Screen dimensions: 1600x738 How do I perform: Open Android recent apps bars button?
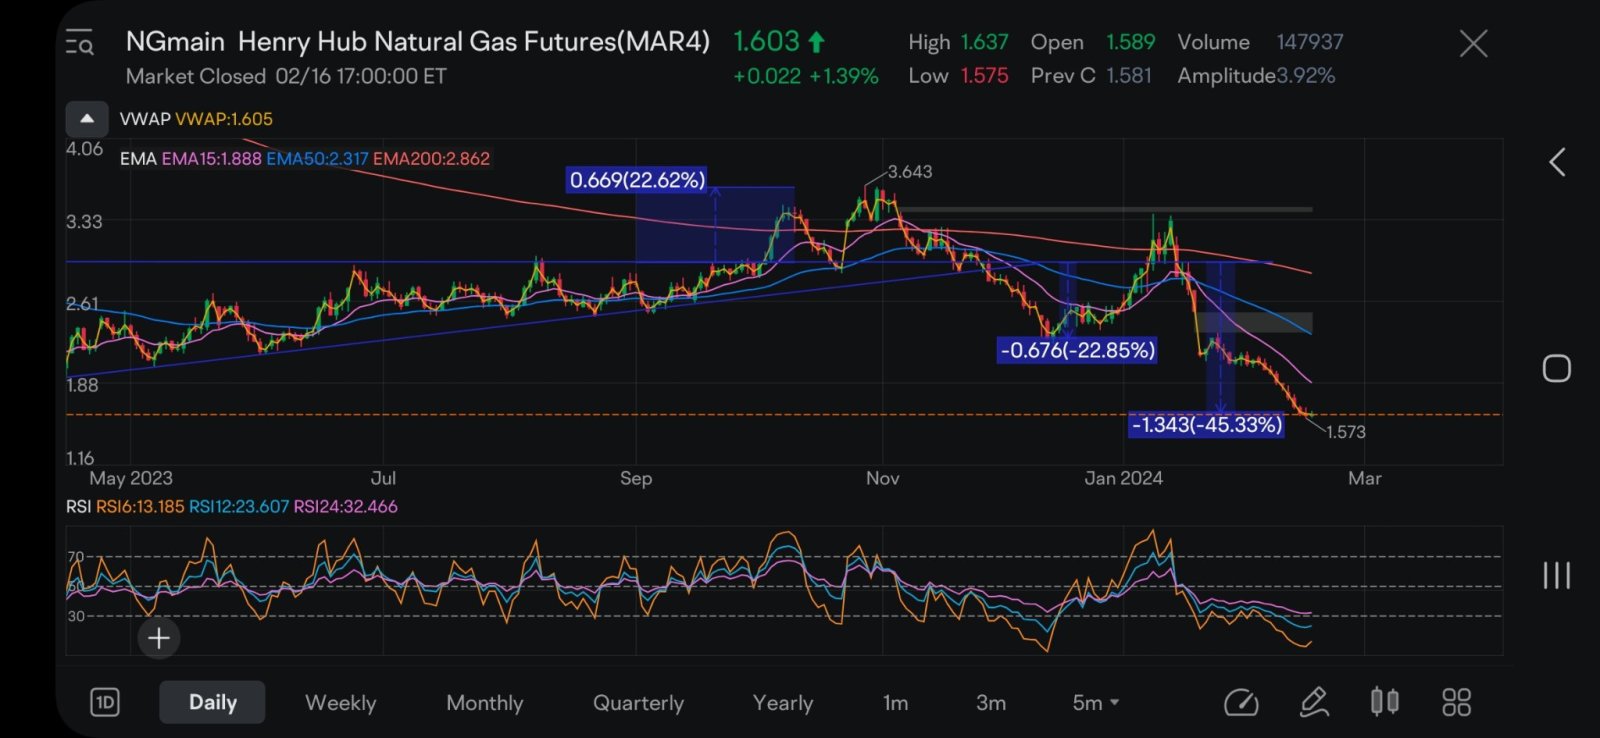(x=1556, y=575)
